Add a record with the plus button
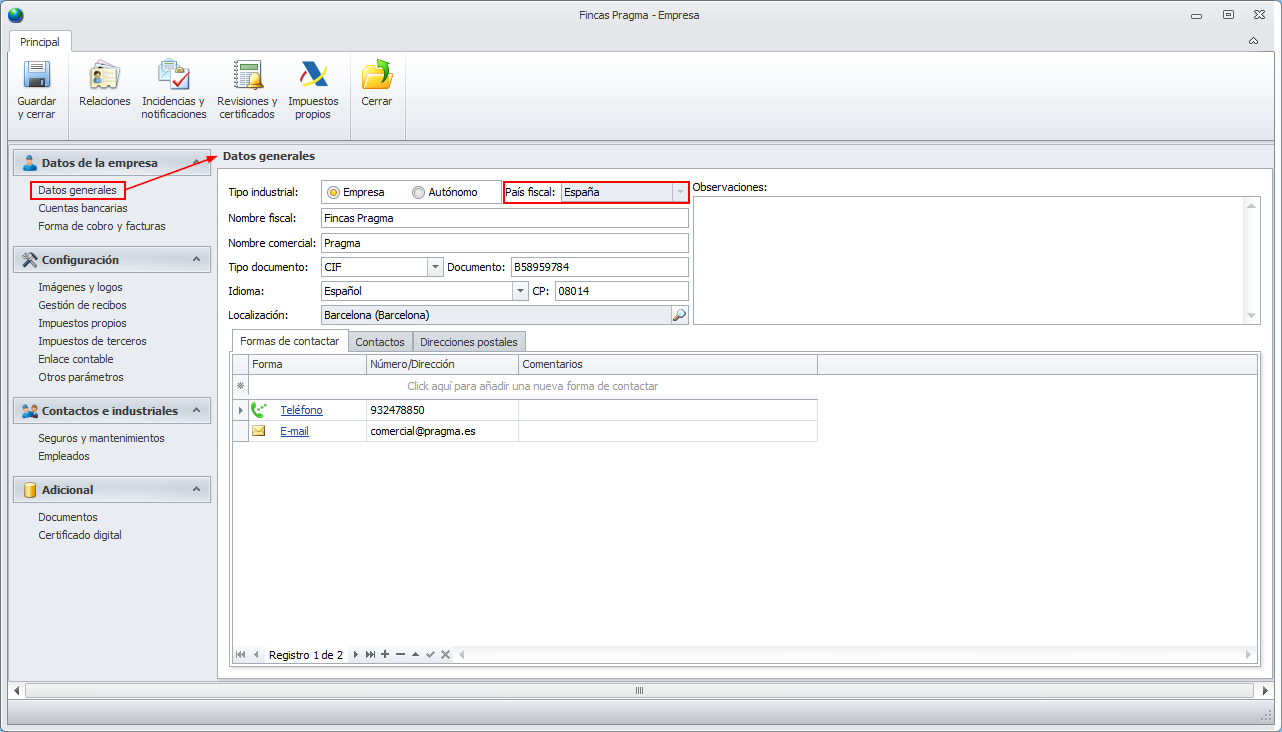The height and width of the screenshot is (732, 1282). [385, 655]
